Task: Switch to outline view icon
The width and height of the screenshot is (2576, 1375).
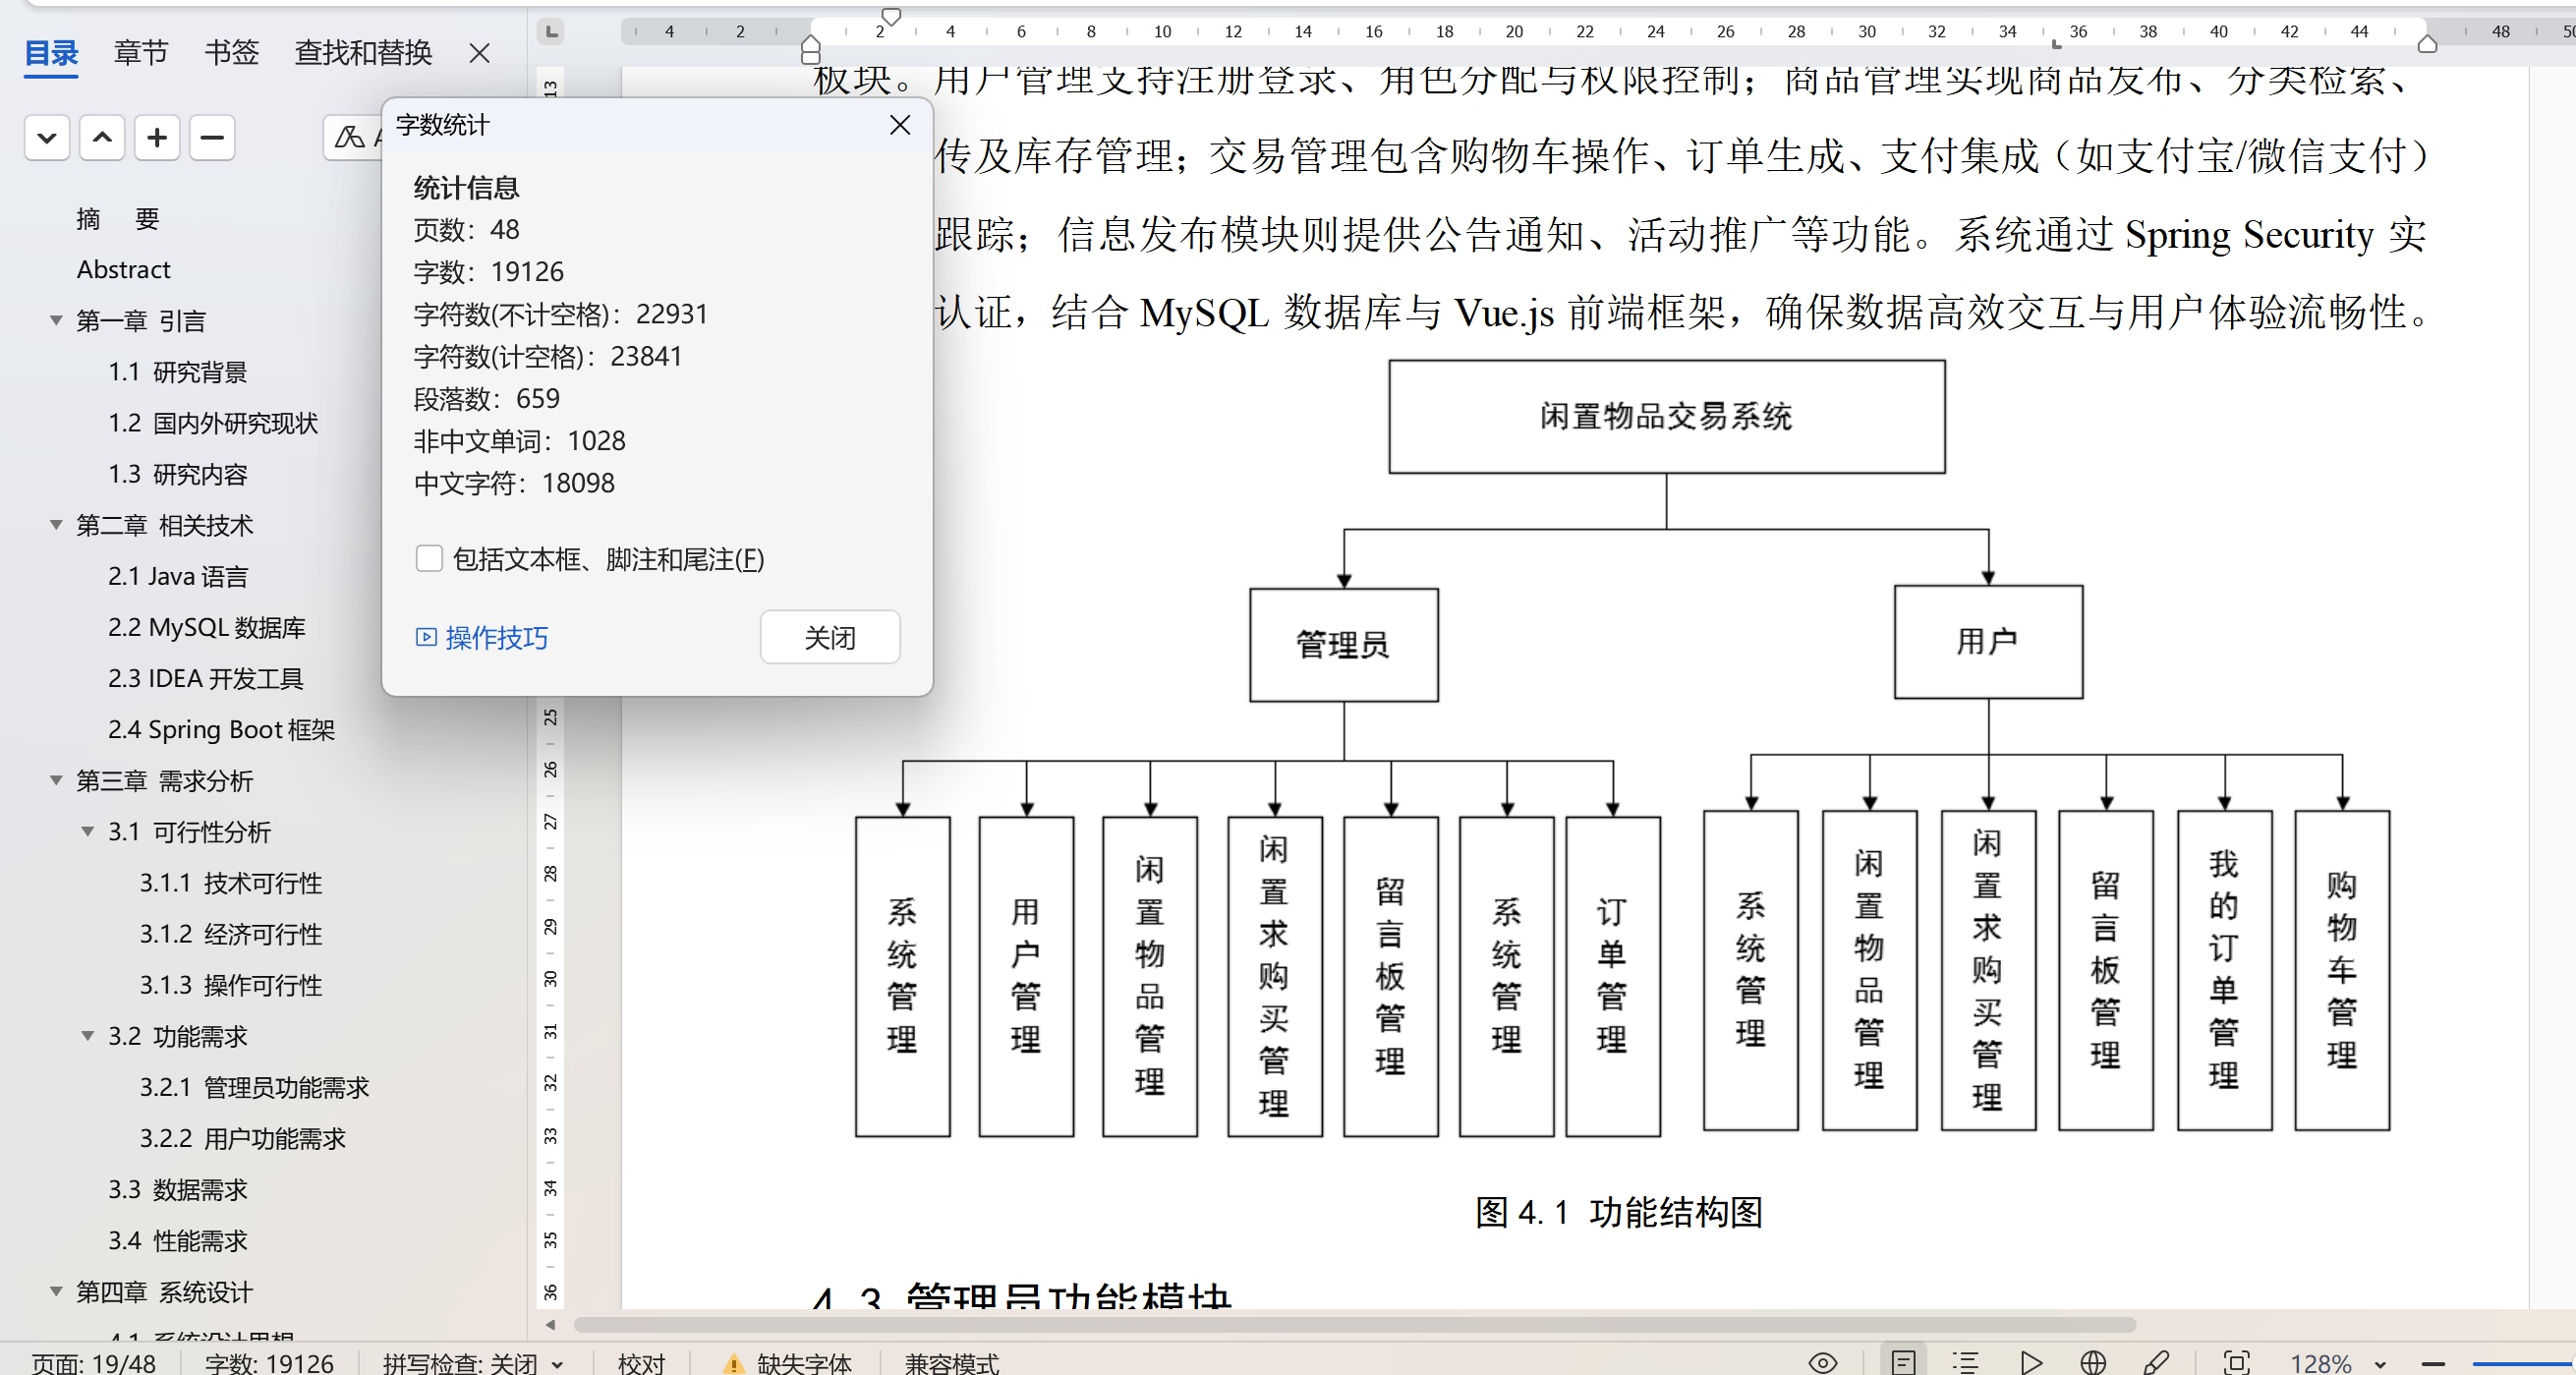Action: tap(1965, 1362)
